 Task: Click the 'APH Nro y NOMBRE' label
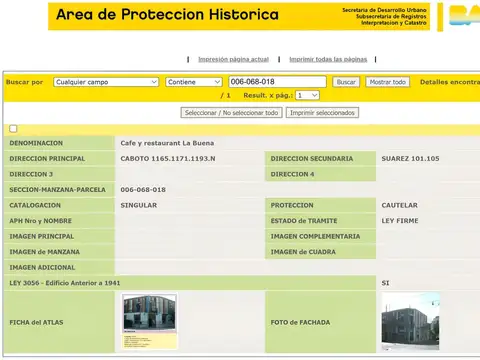pyautogui.click(x=41, y=221)
